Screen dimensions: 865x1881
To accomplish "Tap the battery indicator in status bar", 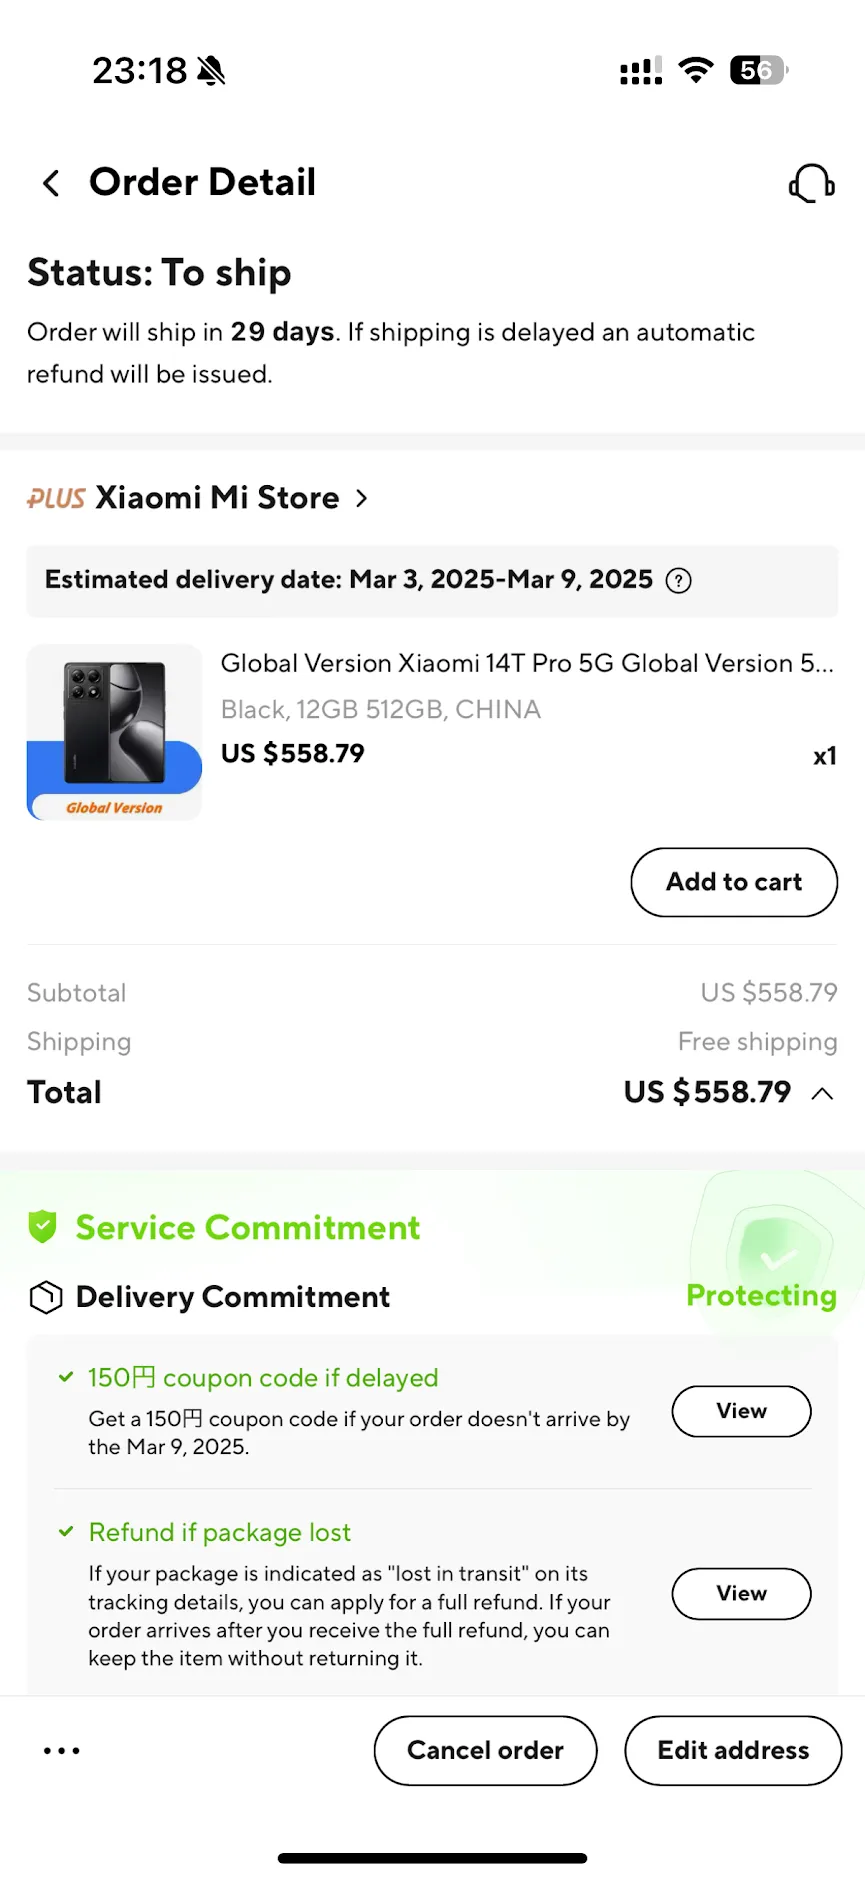I will coord(759,70).
